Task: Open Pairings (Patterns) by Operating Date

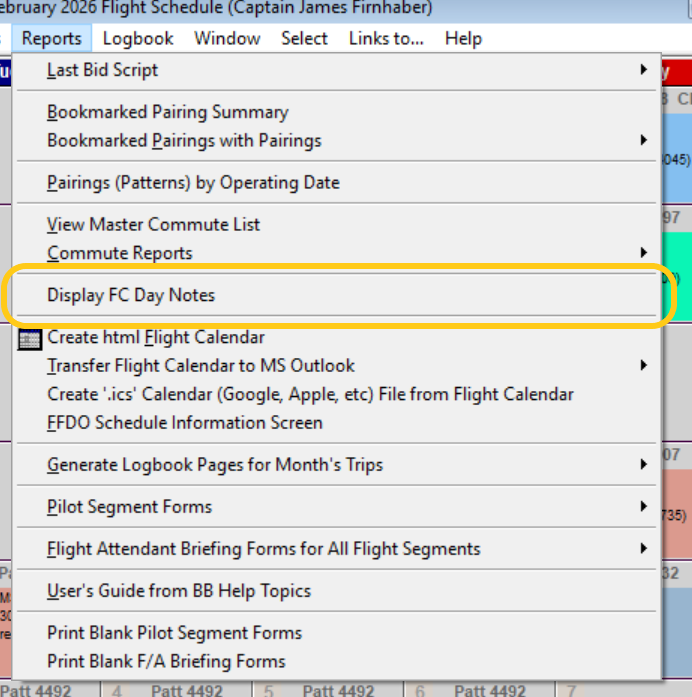Action: click(193, 183)
